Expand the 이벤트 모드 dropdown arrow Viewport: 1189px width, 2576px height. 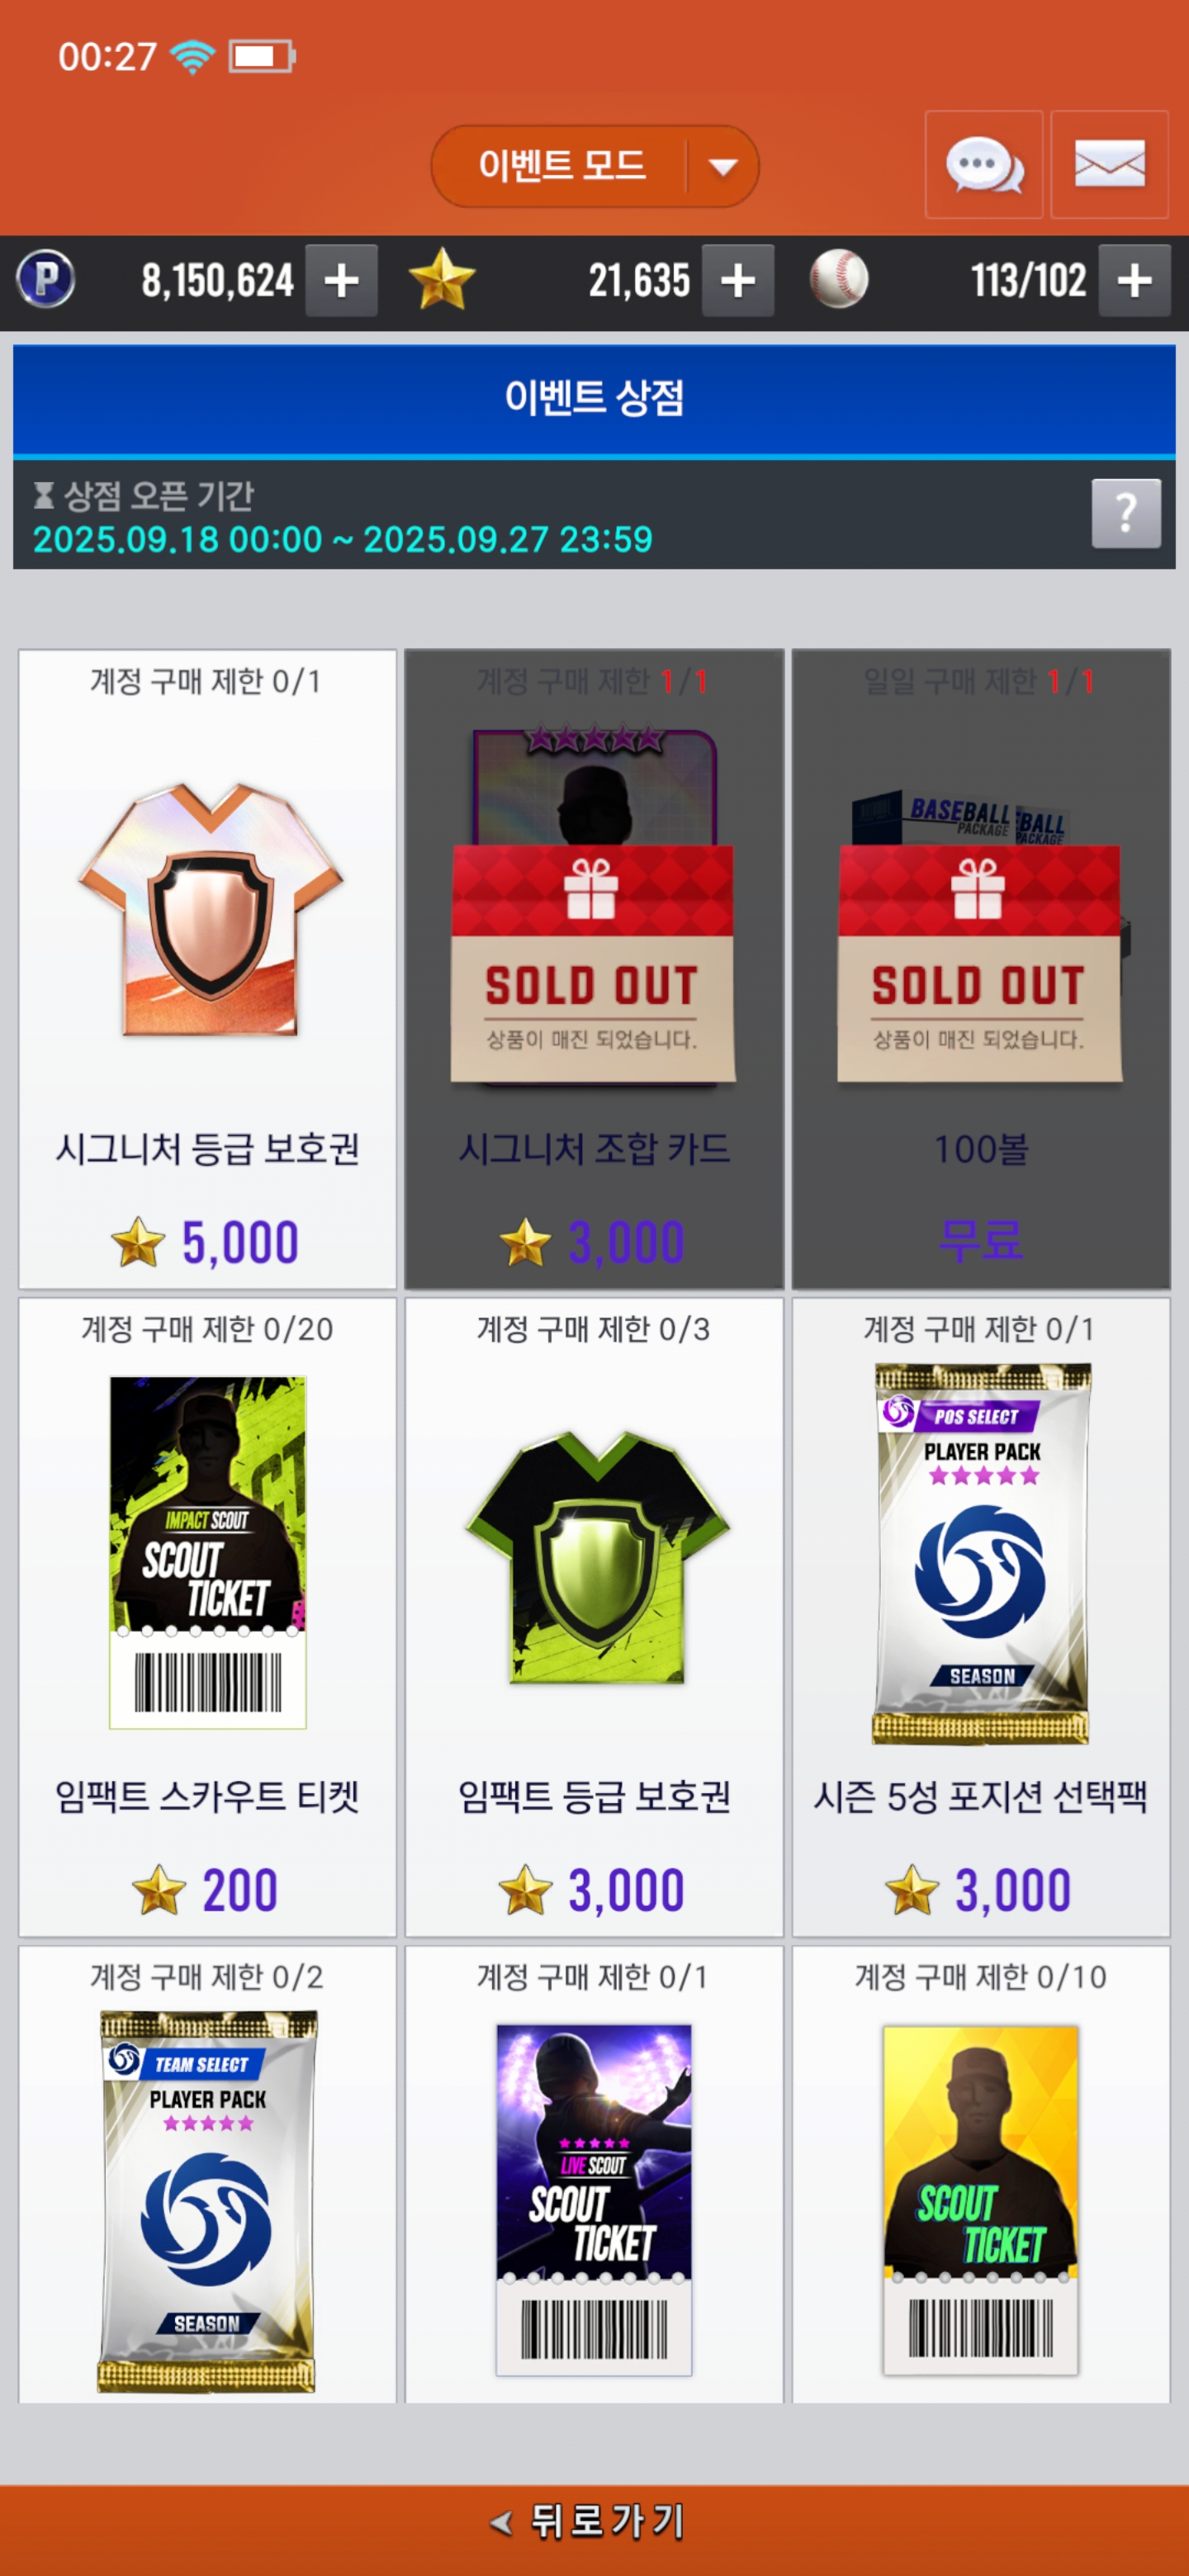pos(722,166)
